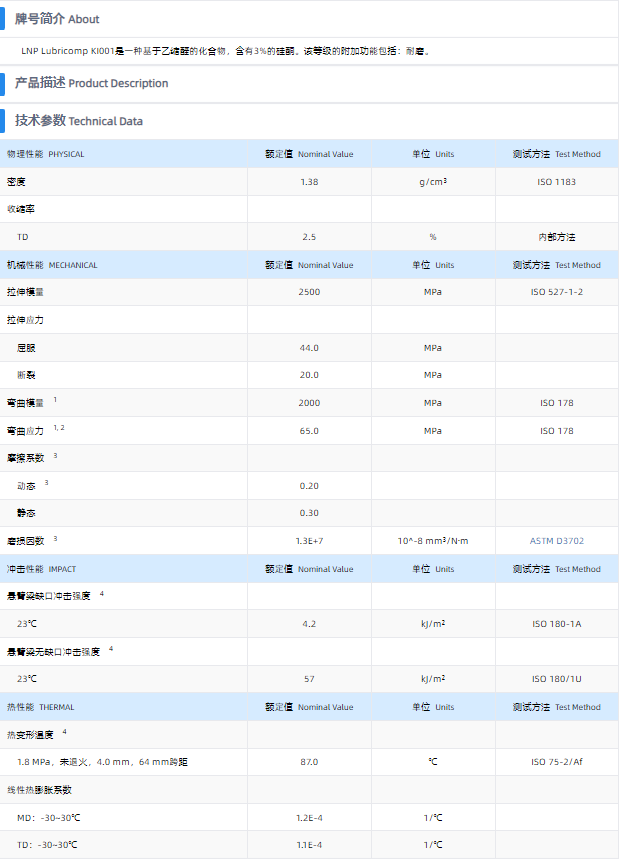
Task: Select the 物理性能 PHYSICAL table header
Action: tap(46, 154)
